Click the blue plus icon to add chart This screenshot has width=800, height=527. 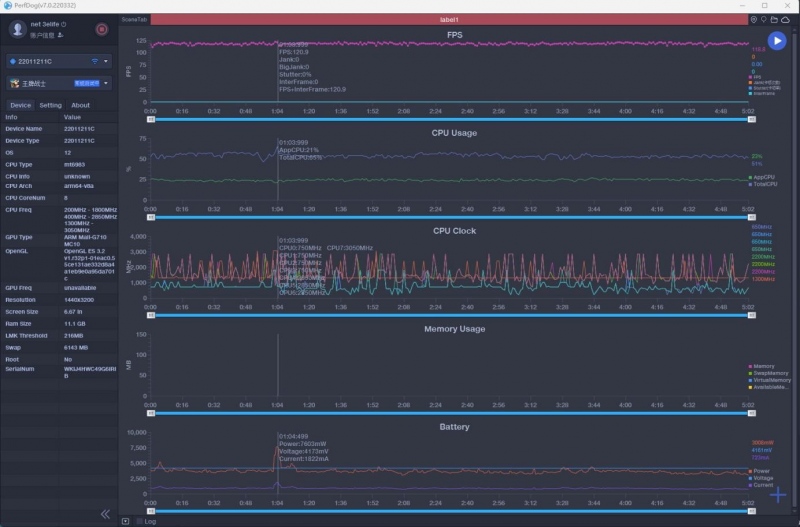click(778, 494)
